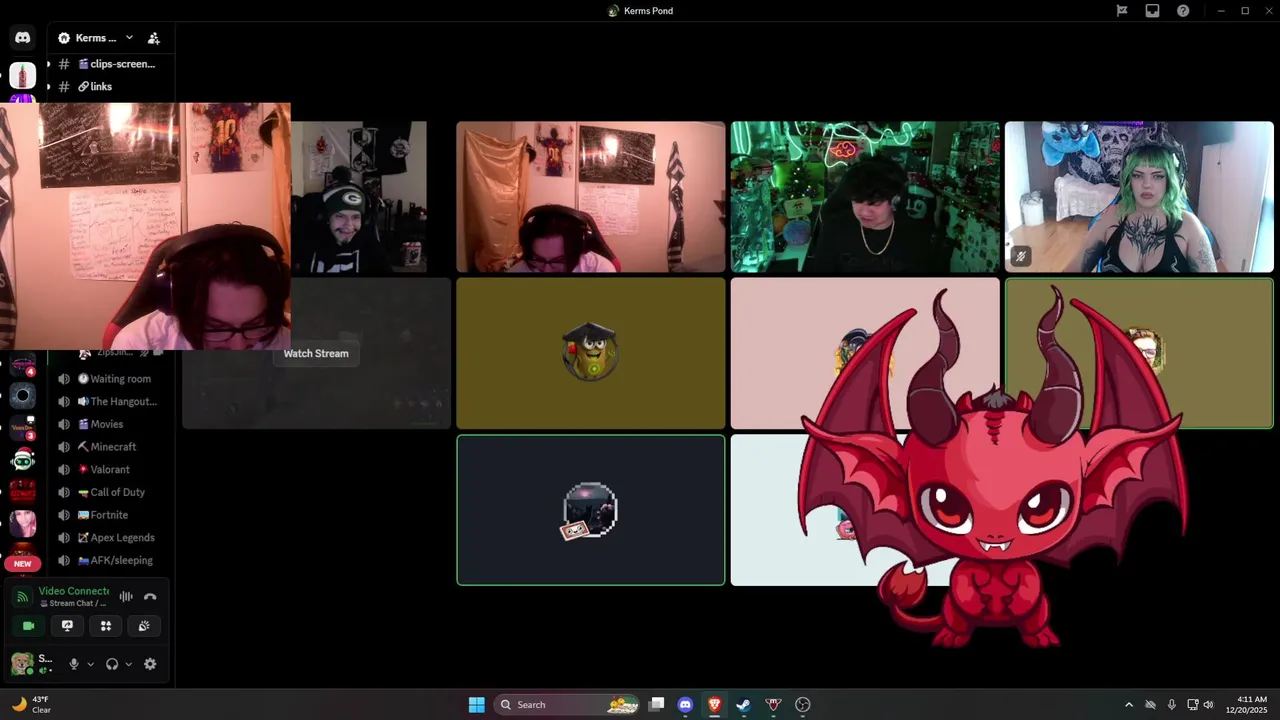This screenshot has height=720, width=1280.
Task: Open the black hole server icon
Action: coord(22,396)
